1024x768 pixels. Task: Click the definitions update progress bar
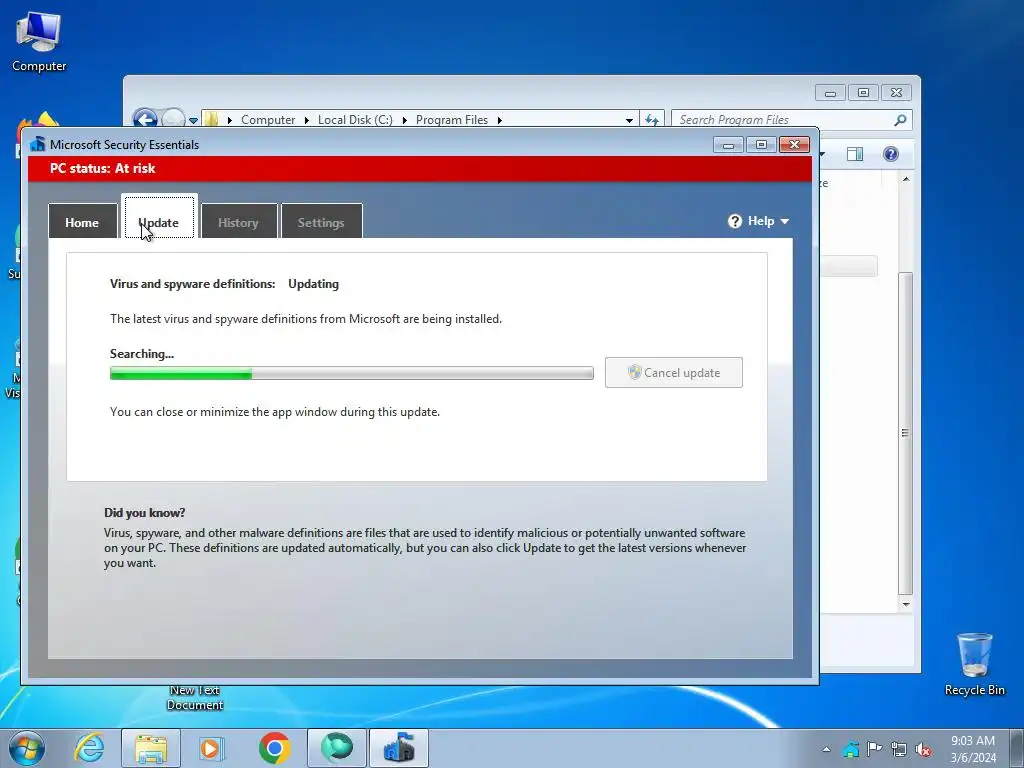[351, 373]
